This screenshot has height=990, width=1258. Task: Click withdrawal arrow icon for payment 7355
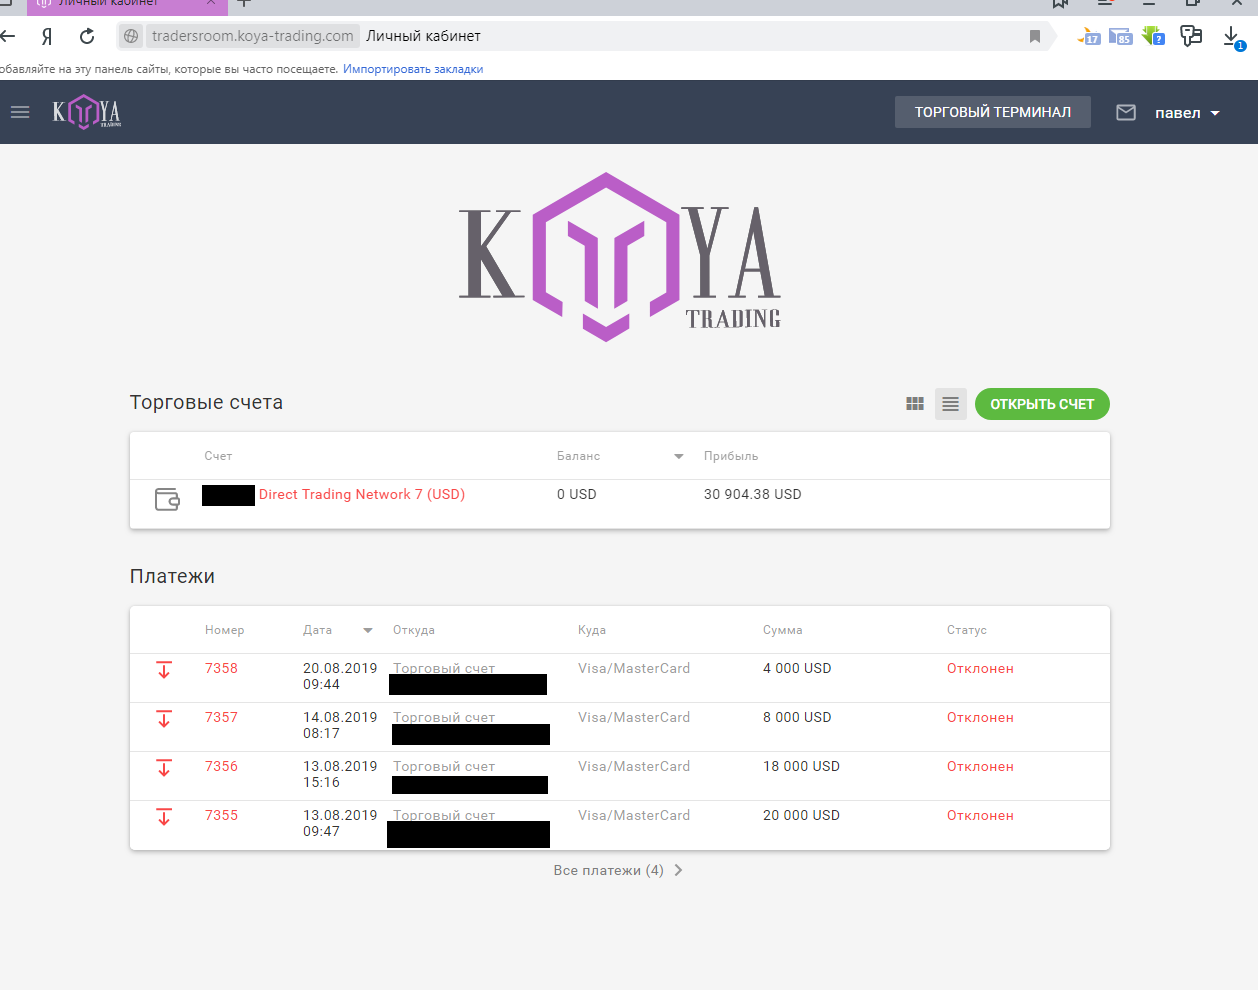pyautogui.click(x=164, y=816)
